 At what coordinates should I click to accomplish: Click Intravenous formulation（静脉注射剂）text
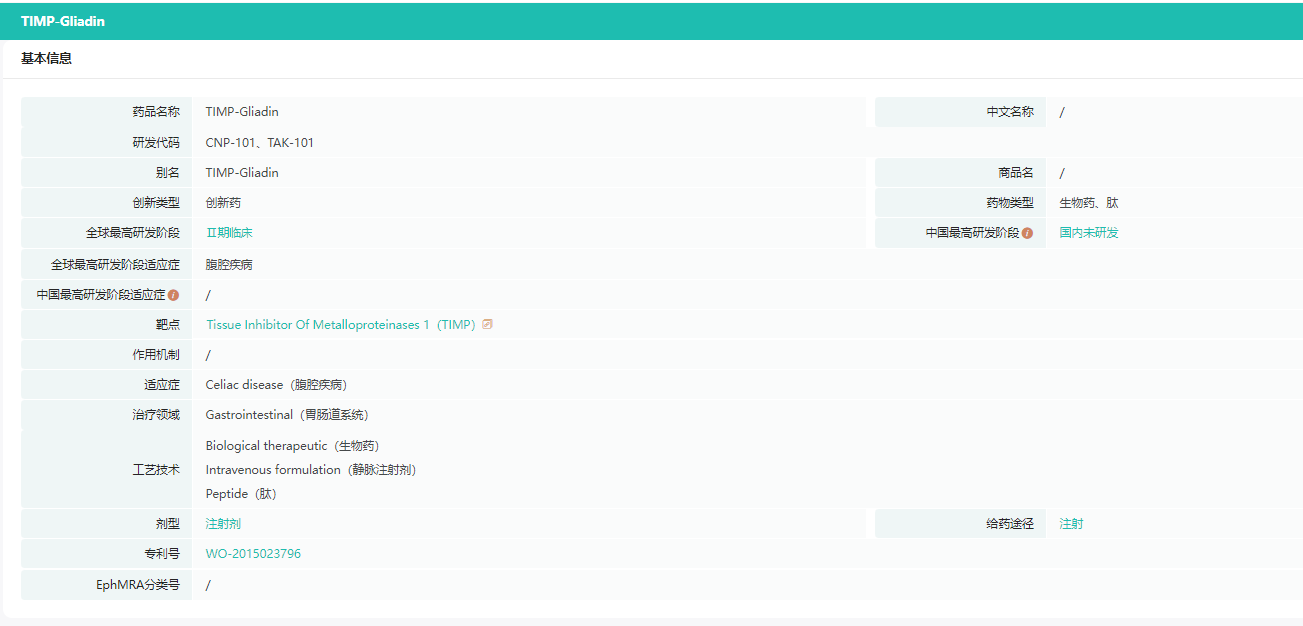[x=310, y=470]
